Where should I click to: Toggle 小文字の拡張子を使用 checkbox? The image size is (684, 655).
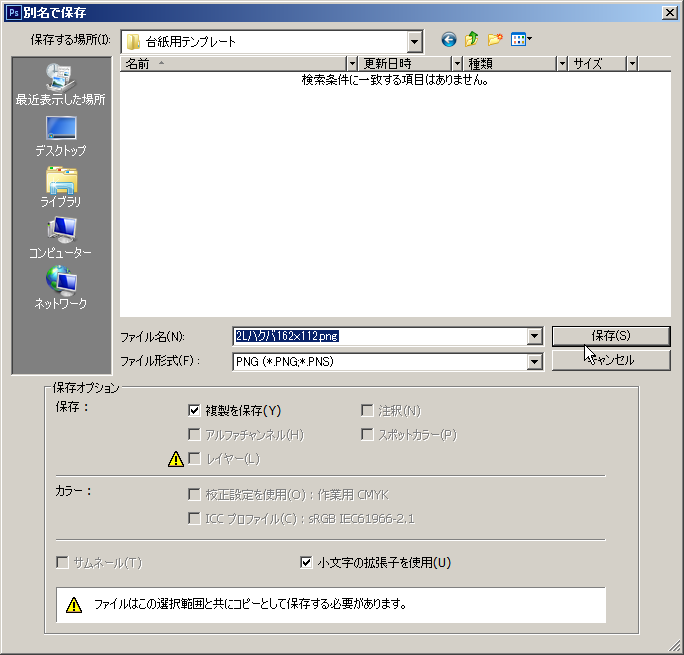coord(307,563)
